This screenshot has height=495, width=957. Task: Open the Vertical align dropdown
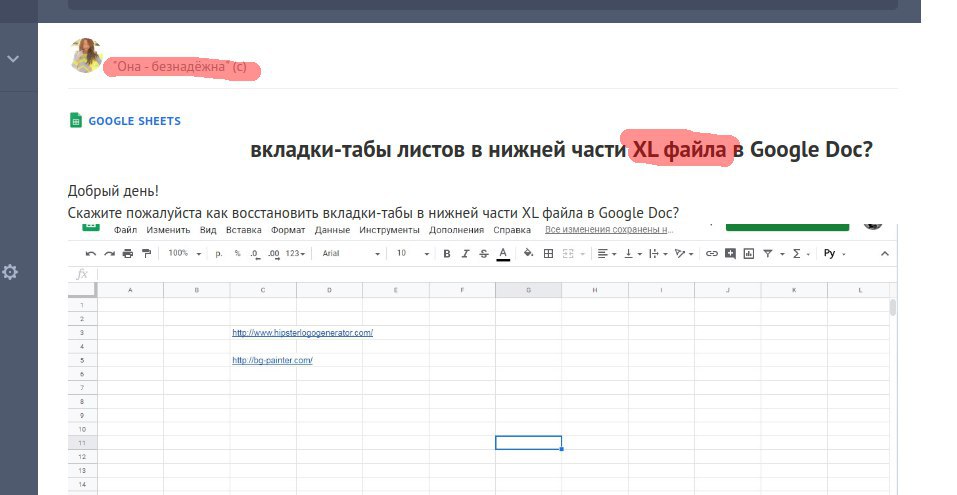[632, 253]
